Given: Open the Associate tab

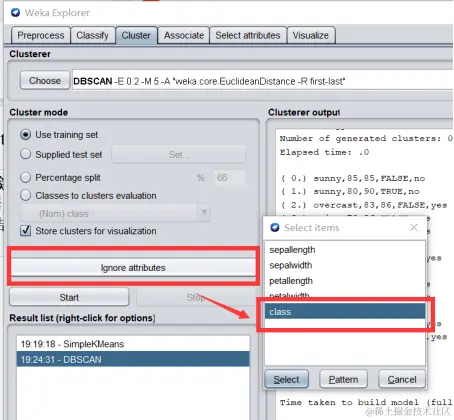Looking at the screenshot, I should tap(184, 35).
